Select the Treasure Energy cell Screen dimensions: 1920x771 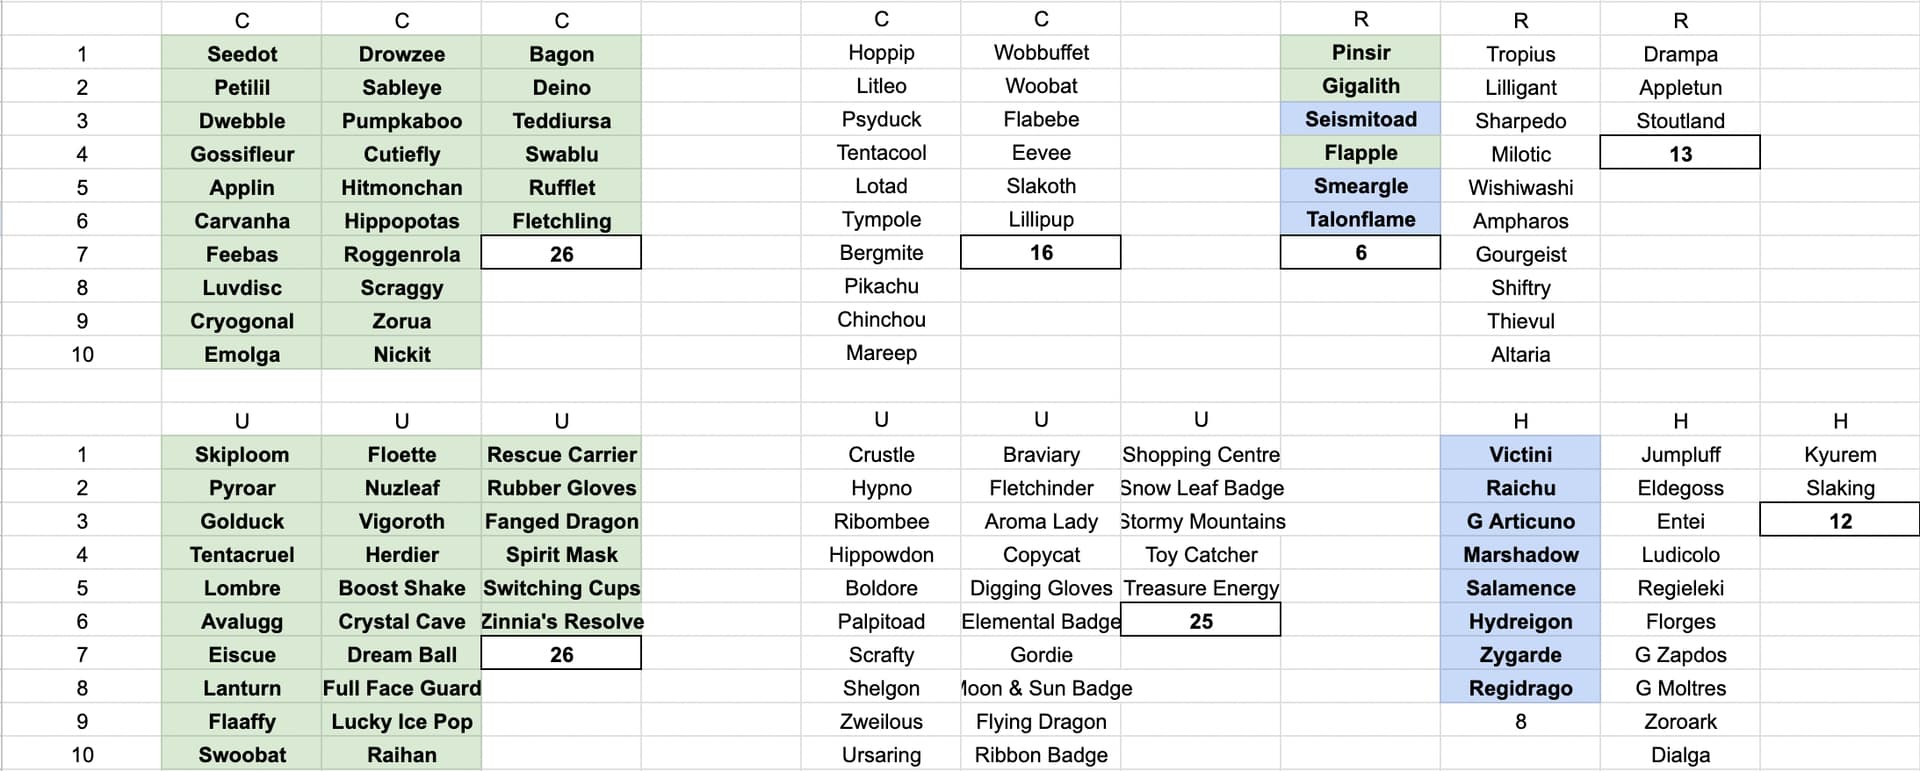coord(1200,588)
